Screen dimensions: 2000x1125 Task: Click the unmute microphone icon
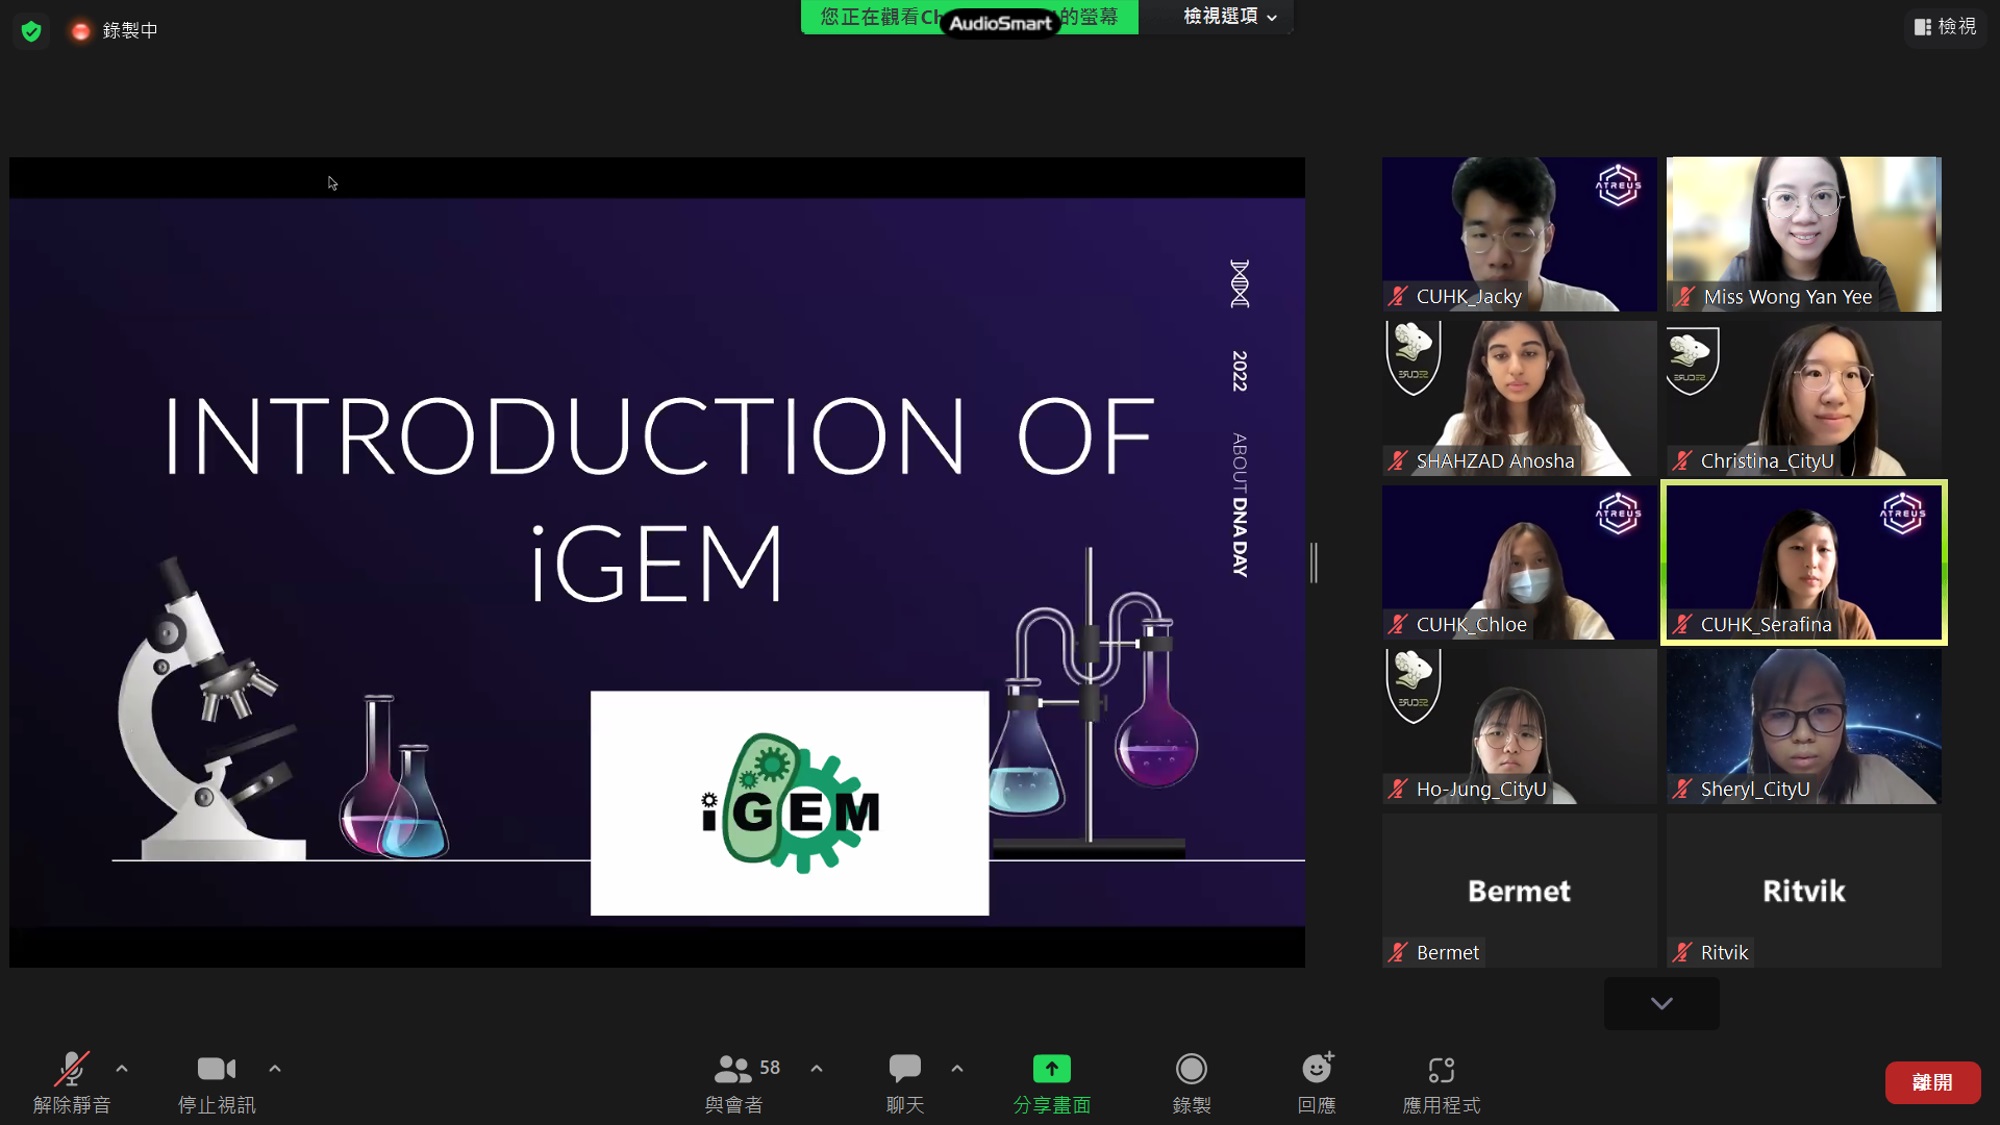pos(71,1069)
